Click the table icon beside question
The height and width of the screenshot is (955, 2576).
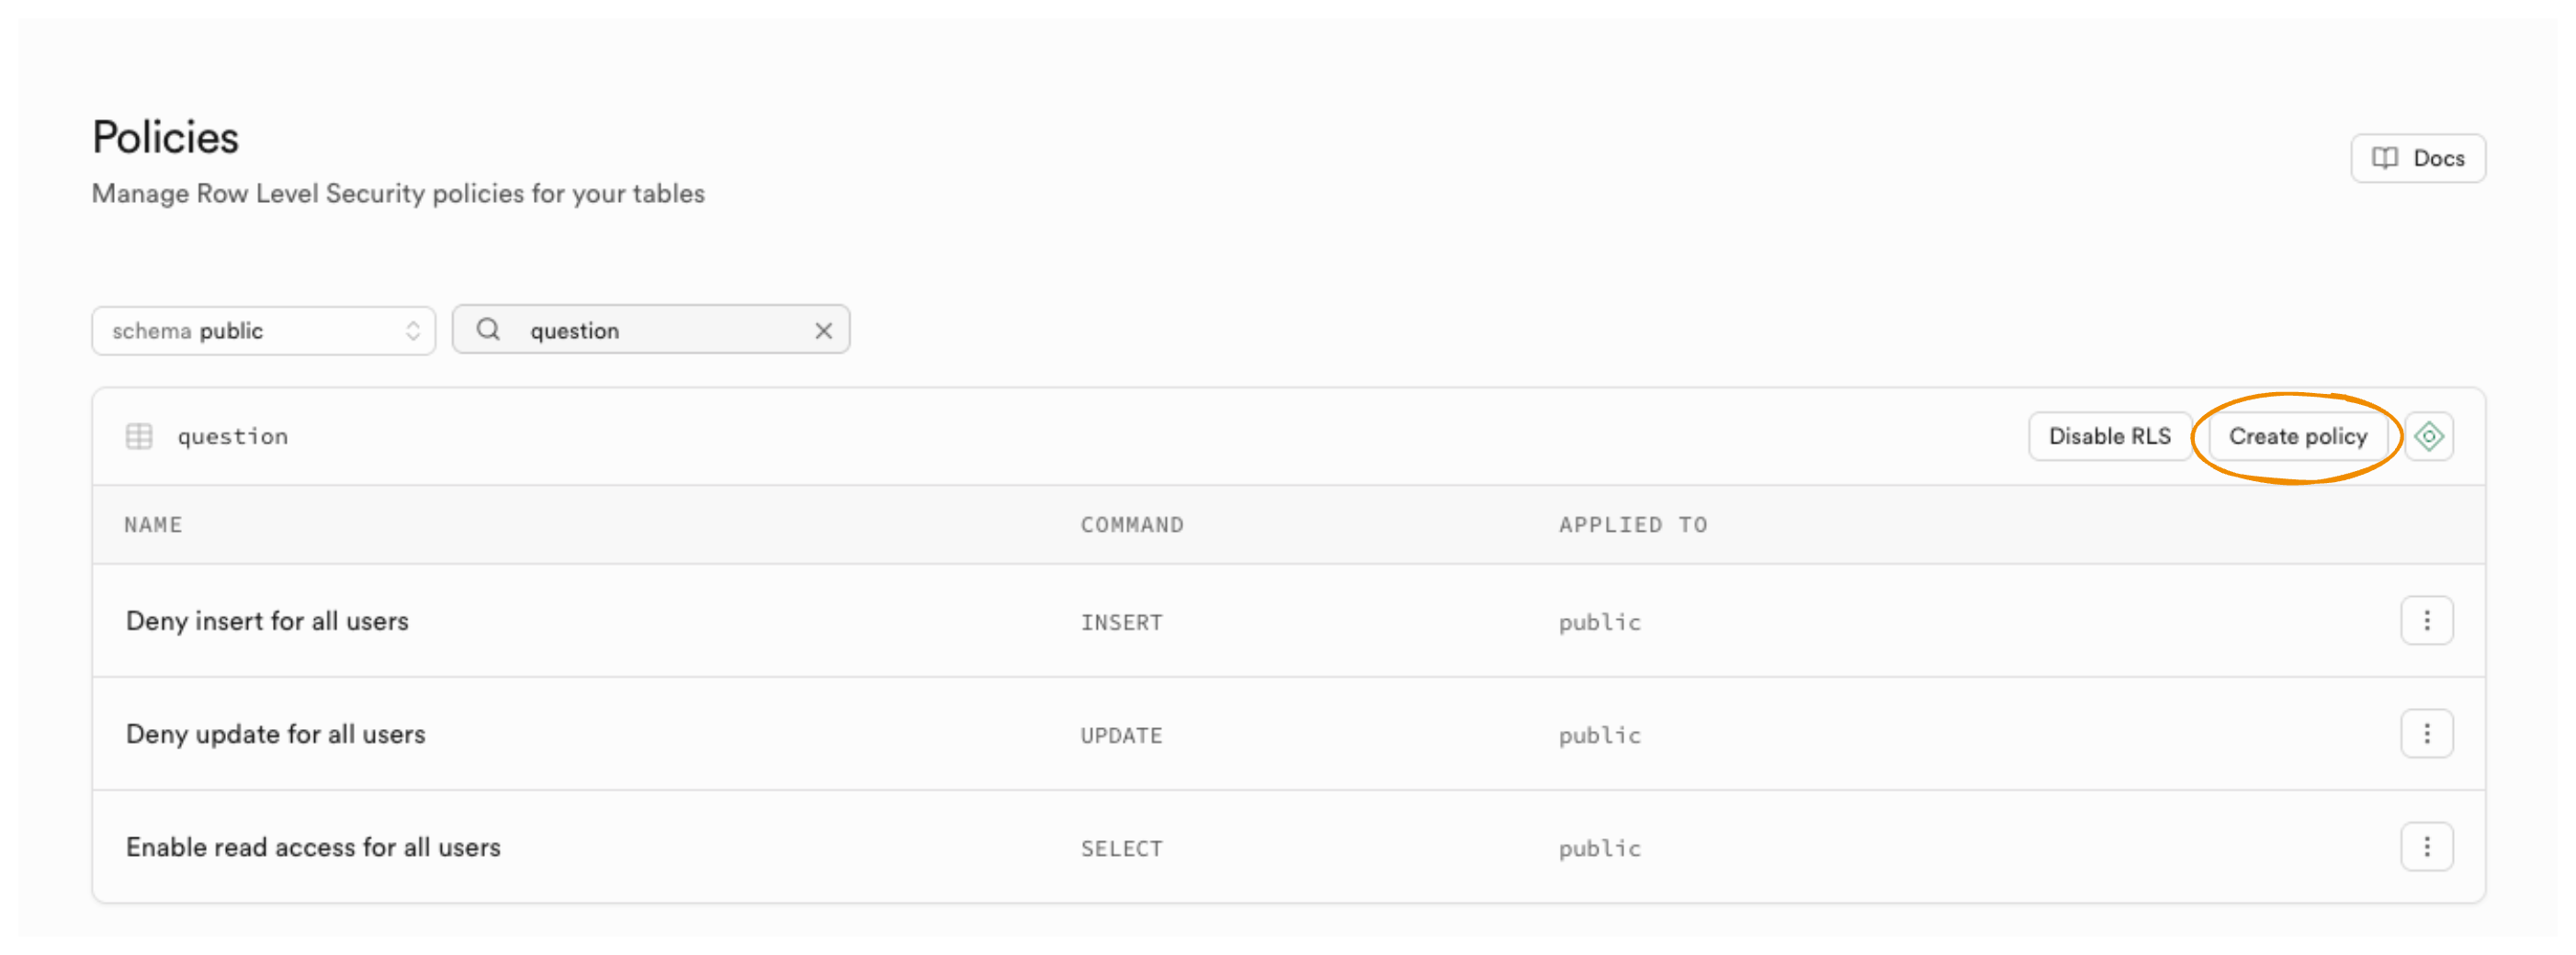pos(139,437)
